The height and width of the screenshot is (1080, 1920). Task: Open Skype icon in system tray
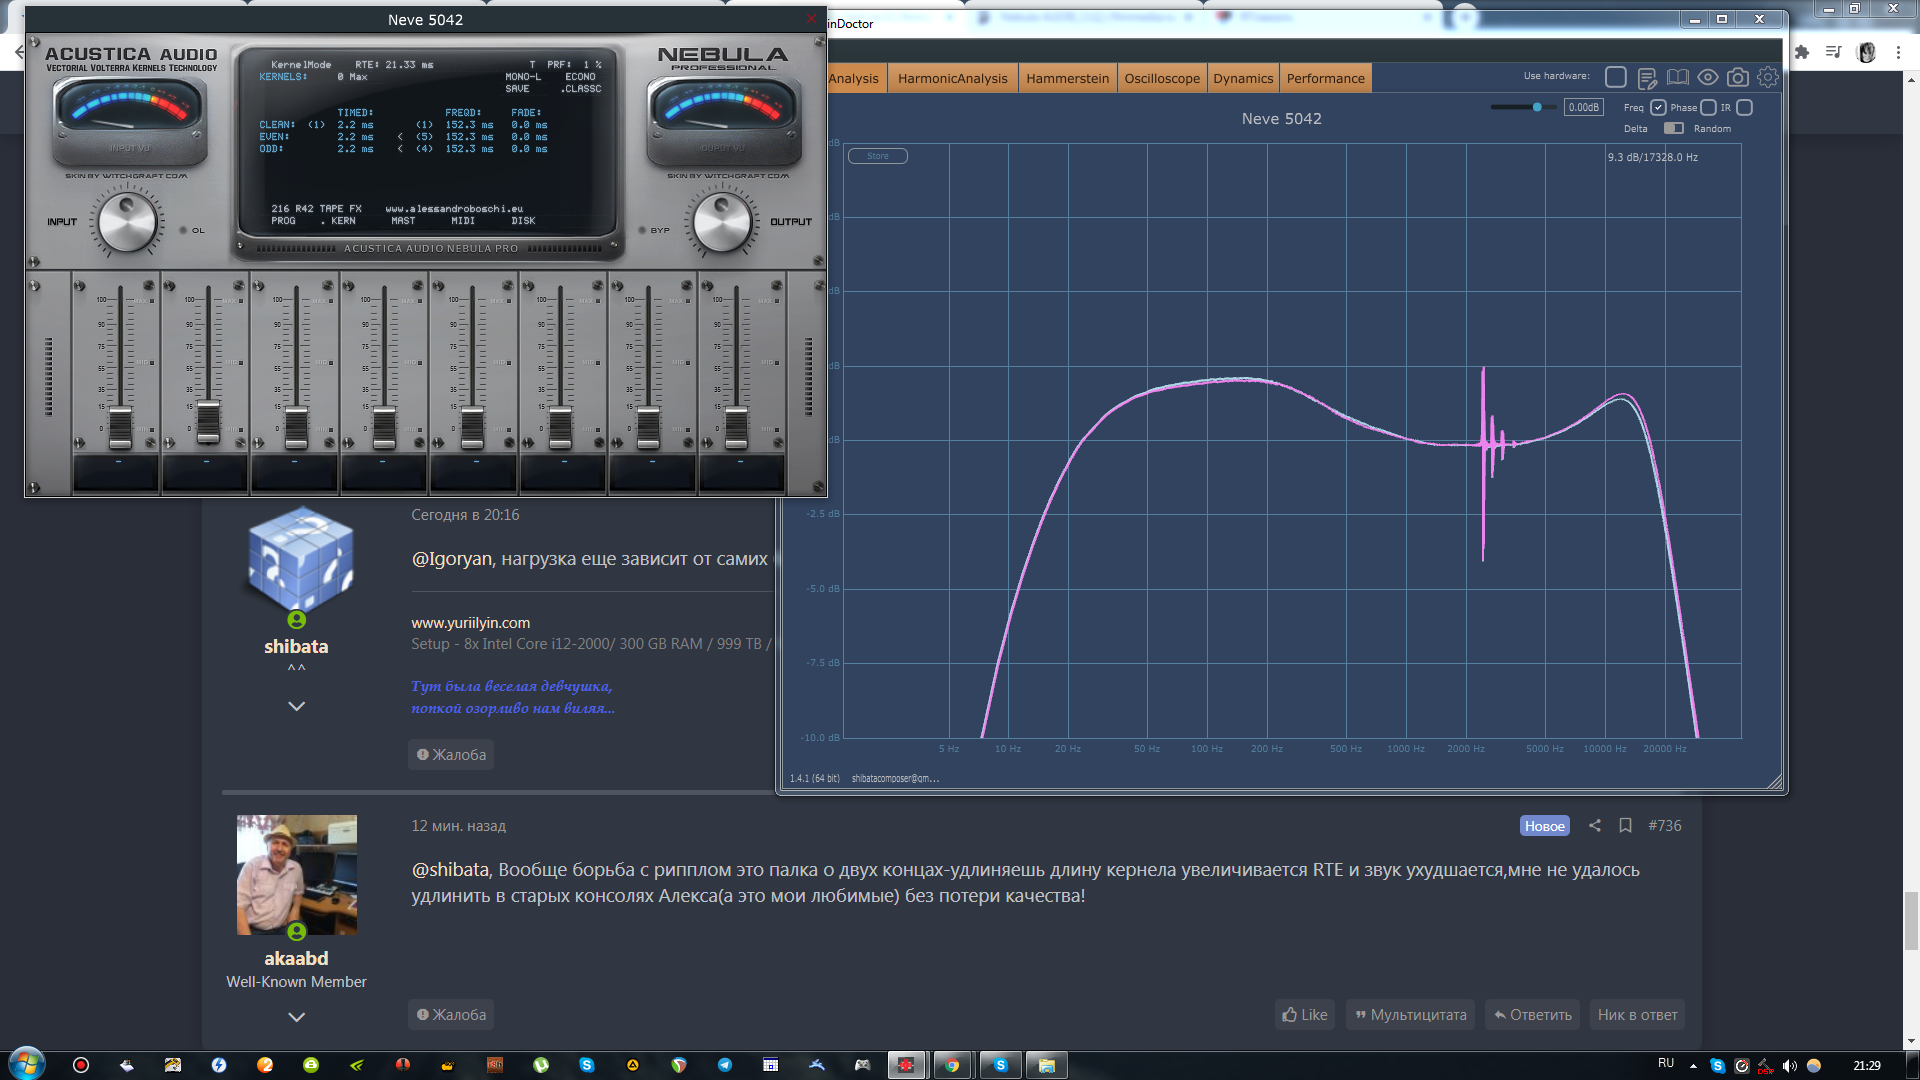click(x=1717, y=1066)
